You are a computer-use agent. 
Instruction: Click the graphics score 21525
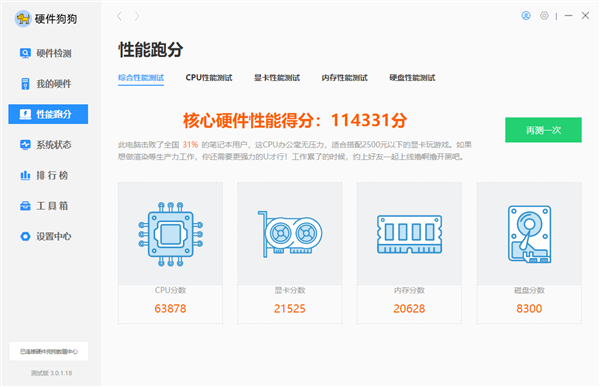point(290,309)
